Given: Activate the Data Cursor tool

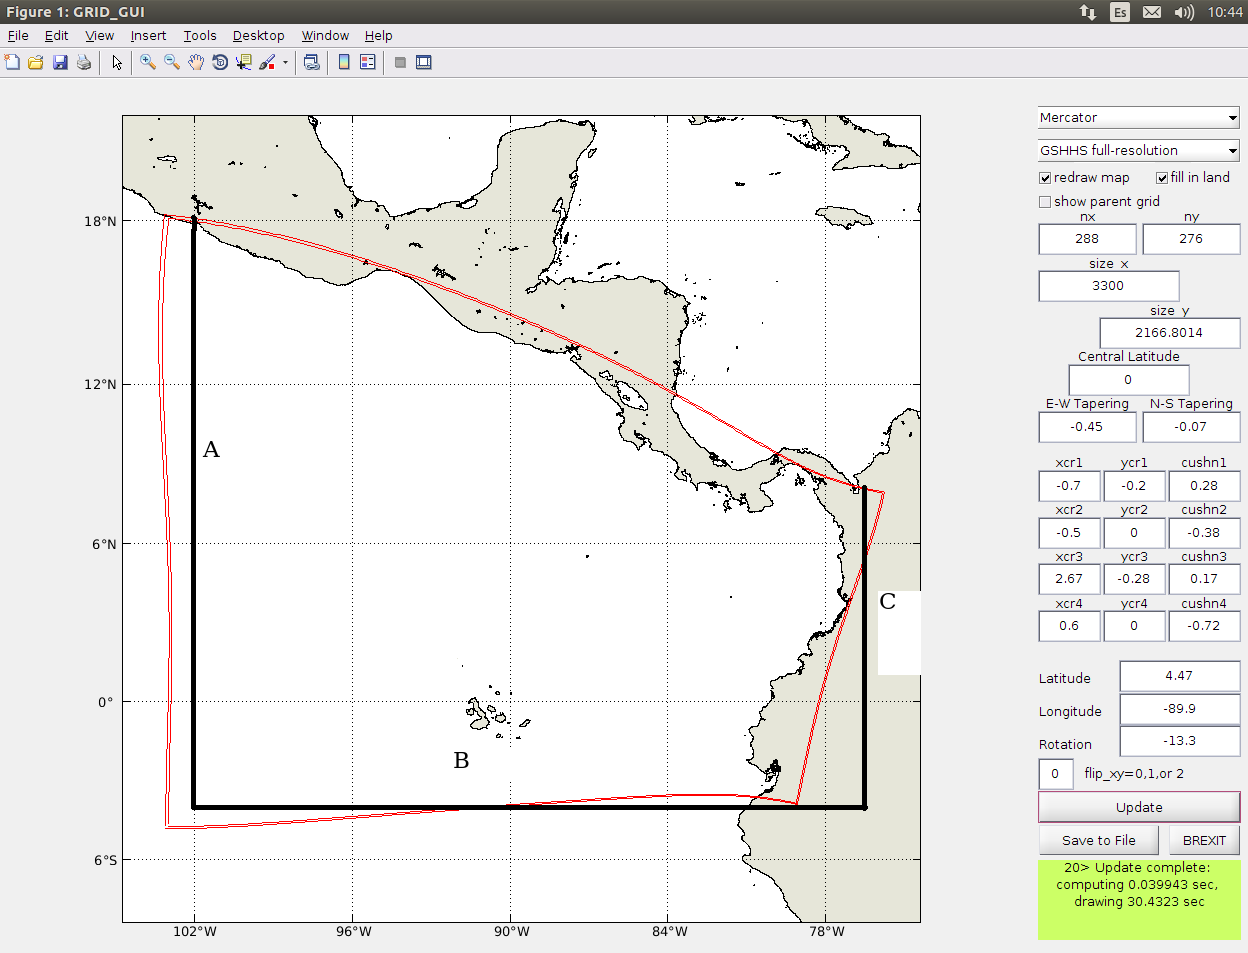Looking at the screenshot, I should 244,63.
